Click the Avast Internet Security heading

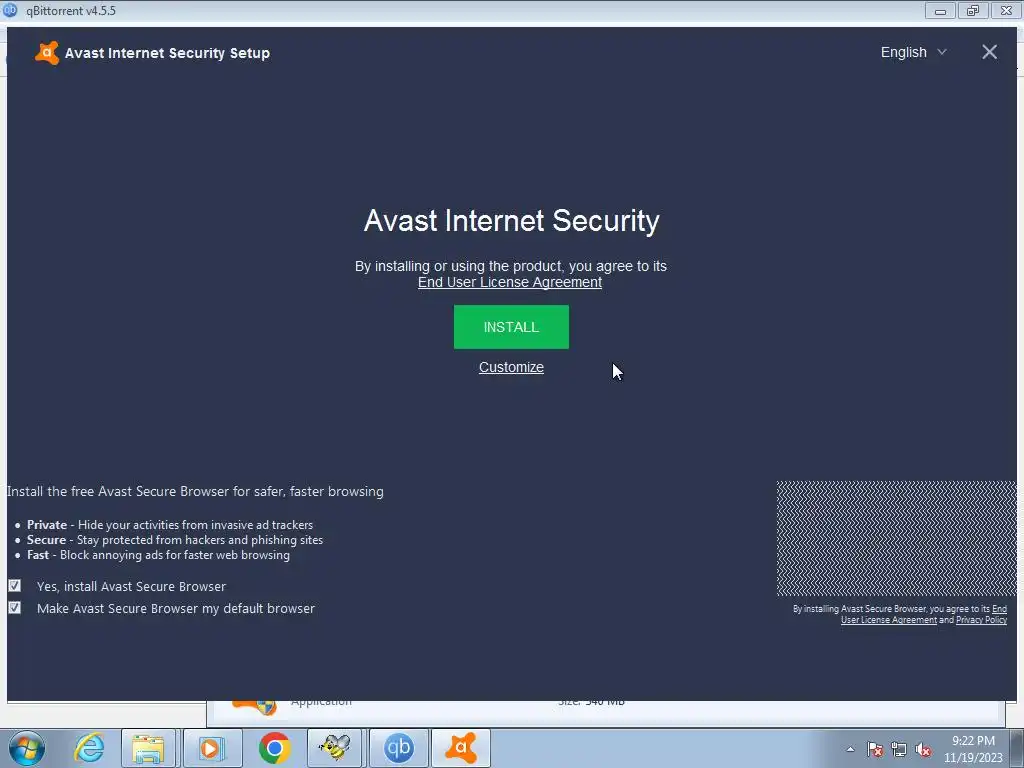[511, 221]
